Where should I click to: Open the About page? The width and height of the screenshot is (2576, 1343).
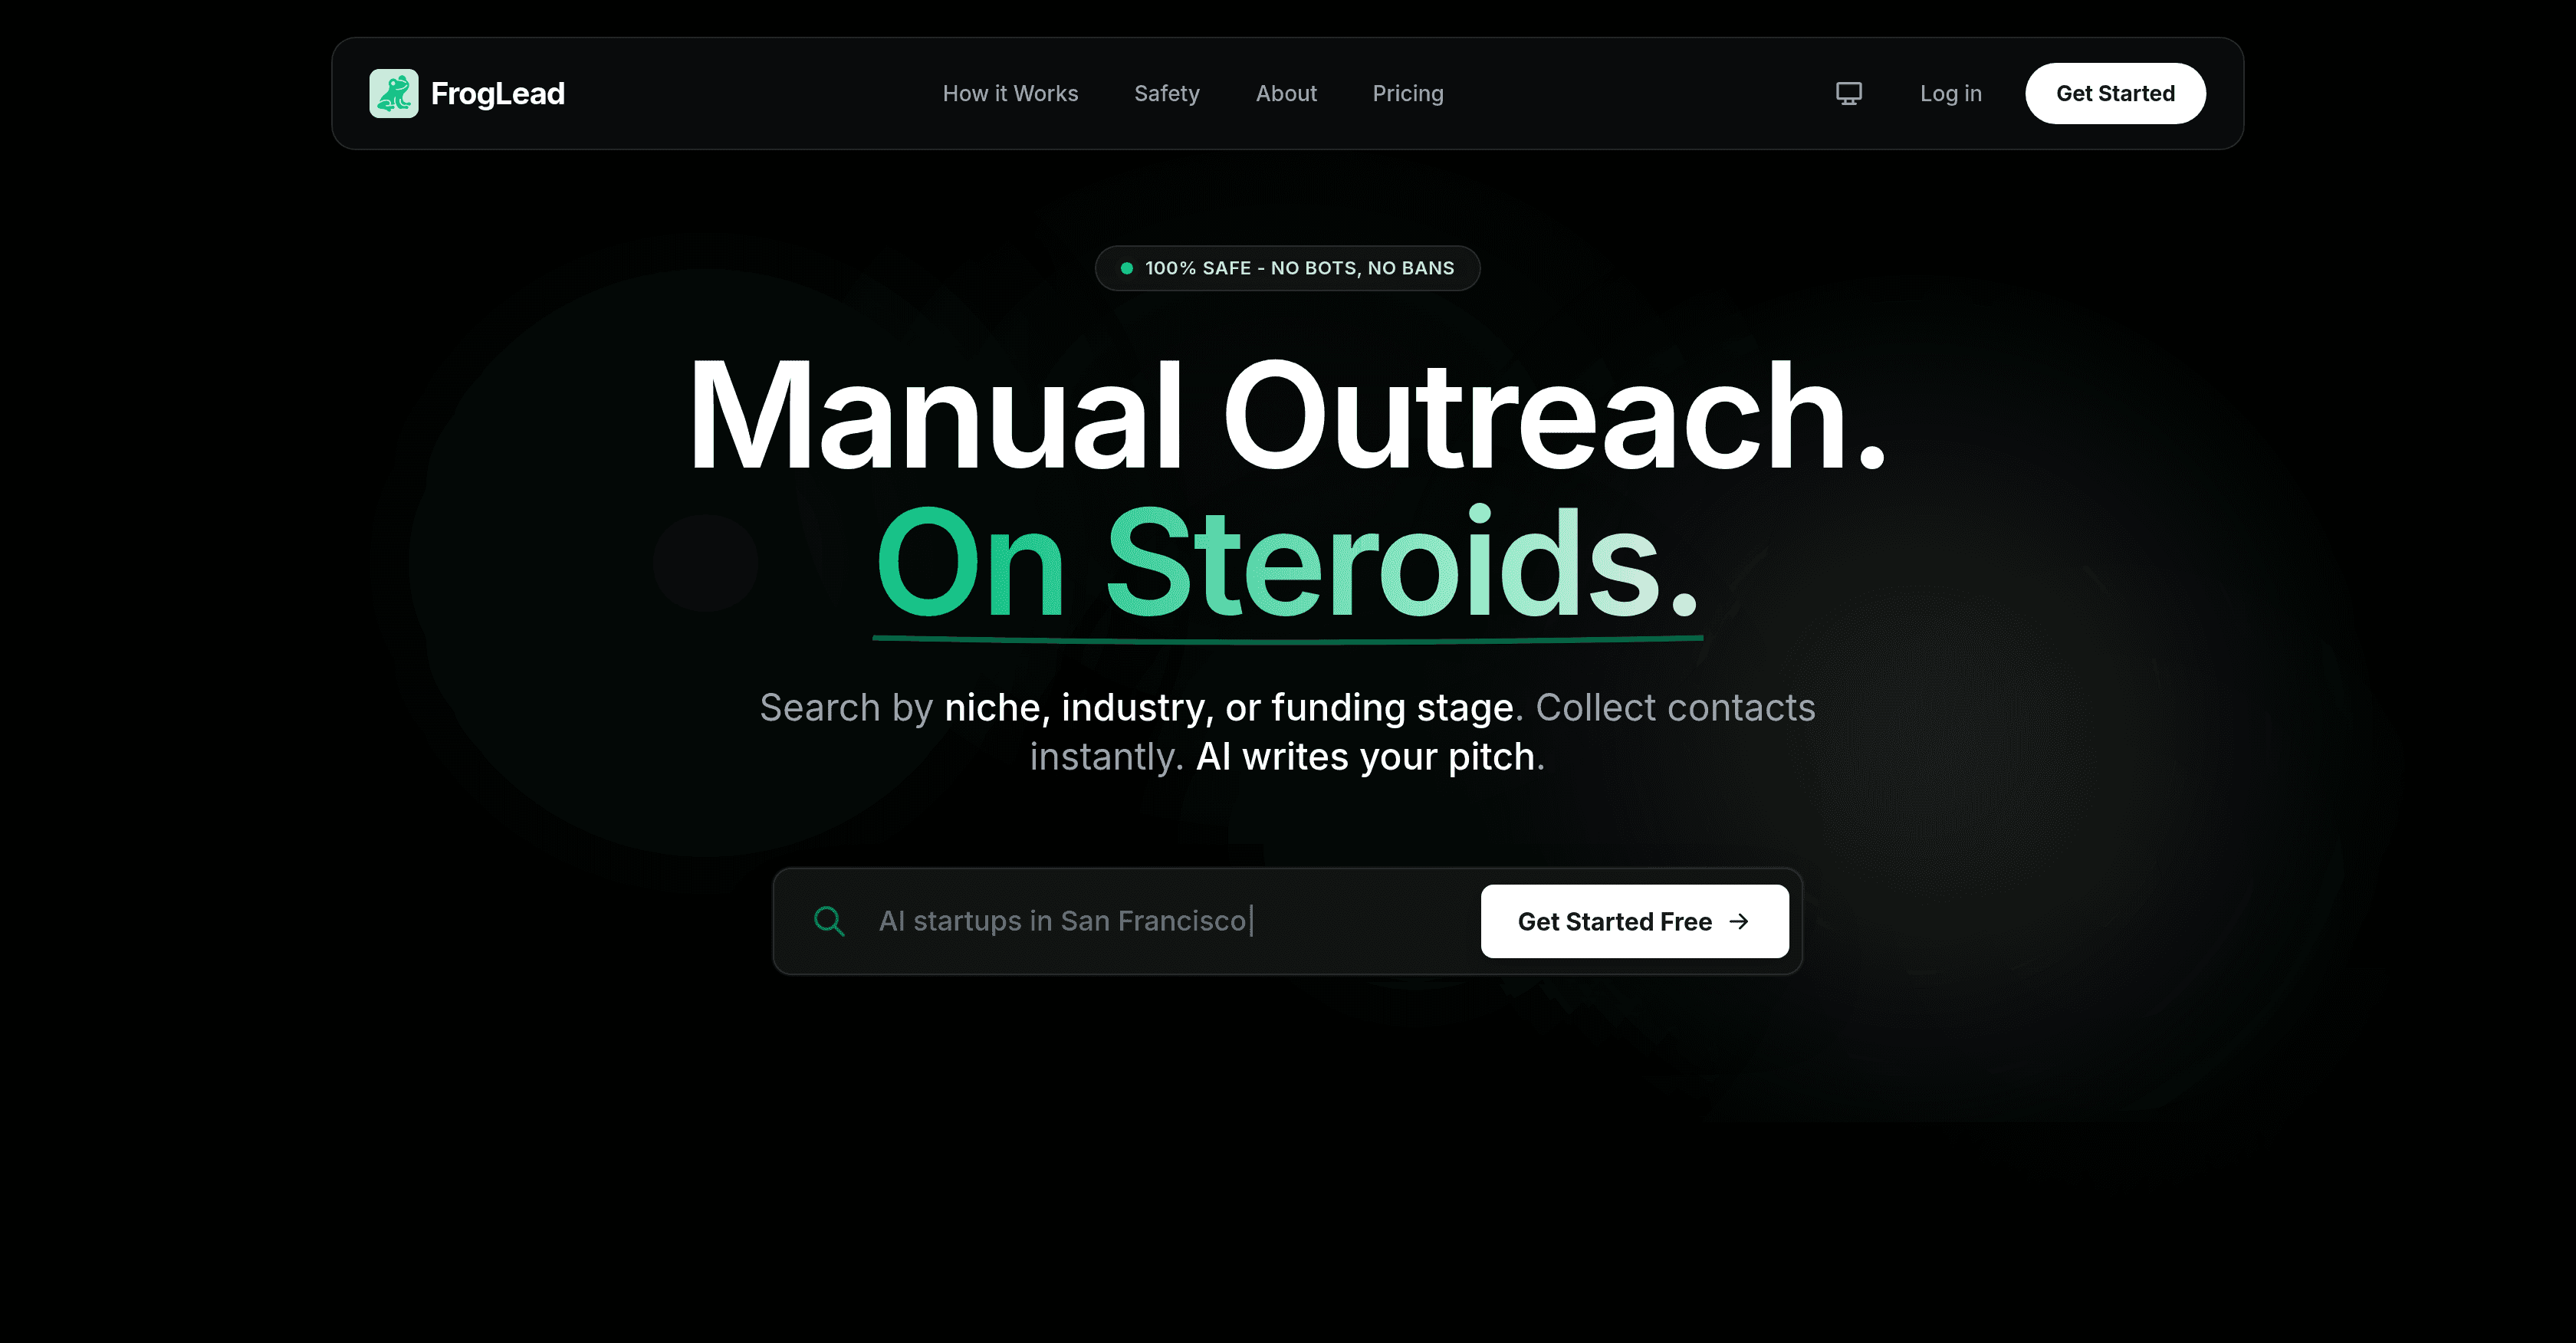click(1286, 93)
